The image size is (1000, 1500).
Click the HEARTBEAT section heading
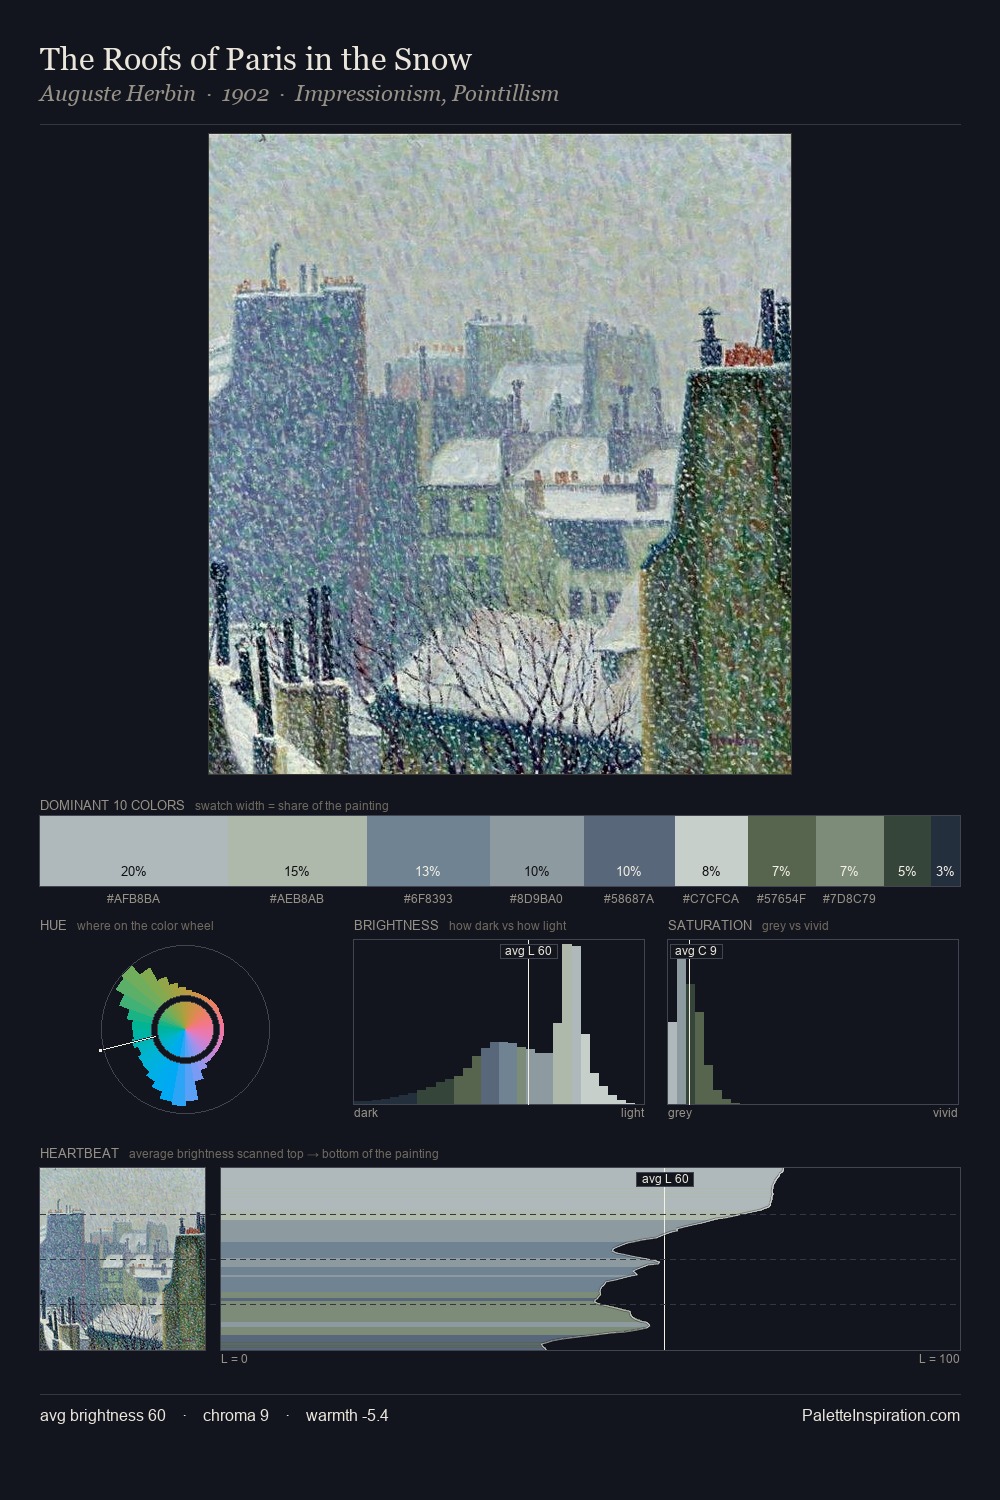pos(79,1153)
